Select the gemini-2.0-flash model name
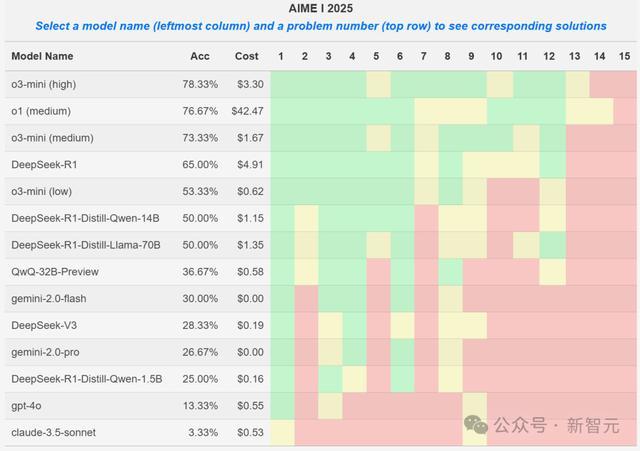Screen dimensions: 640x451 click(x=49, y=298)
